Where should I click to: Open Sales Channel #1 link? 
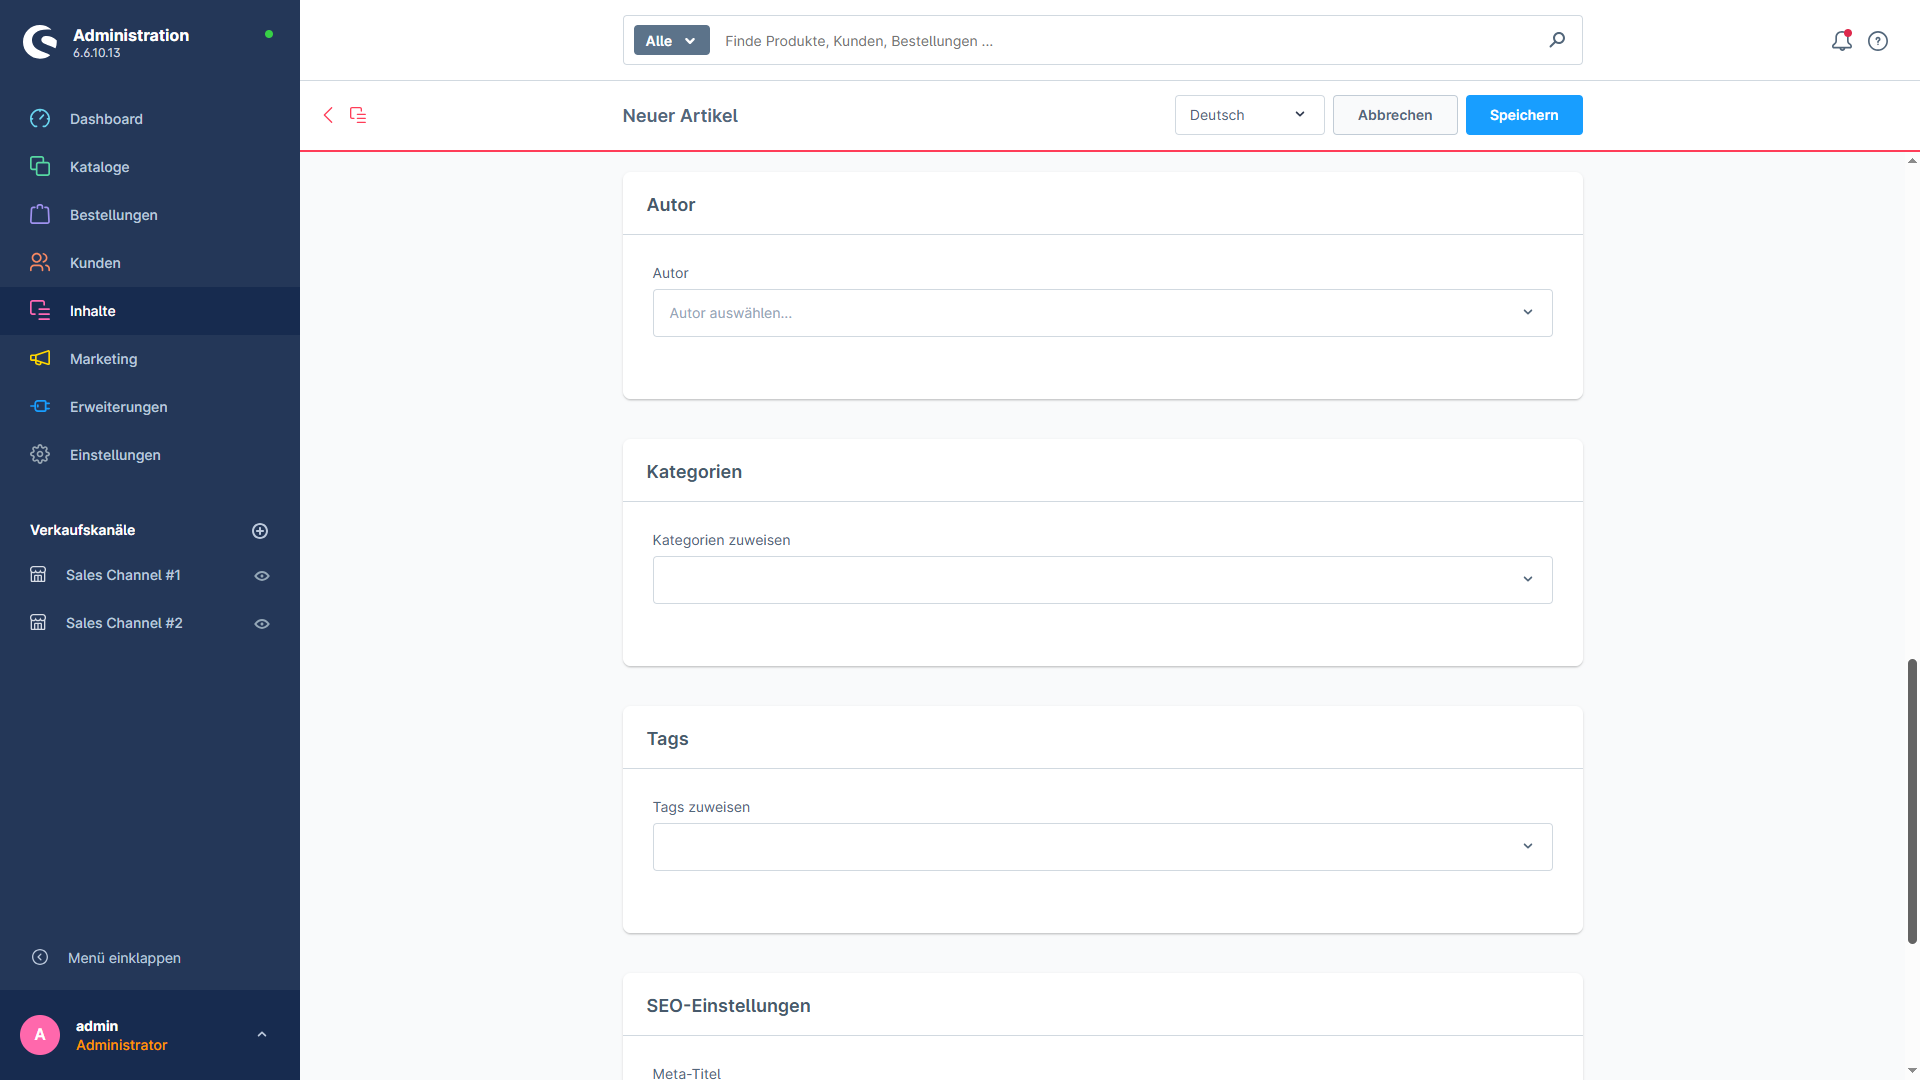[x=123, y=575]
